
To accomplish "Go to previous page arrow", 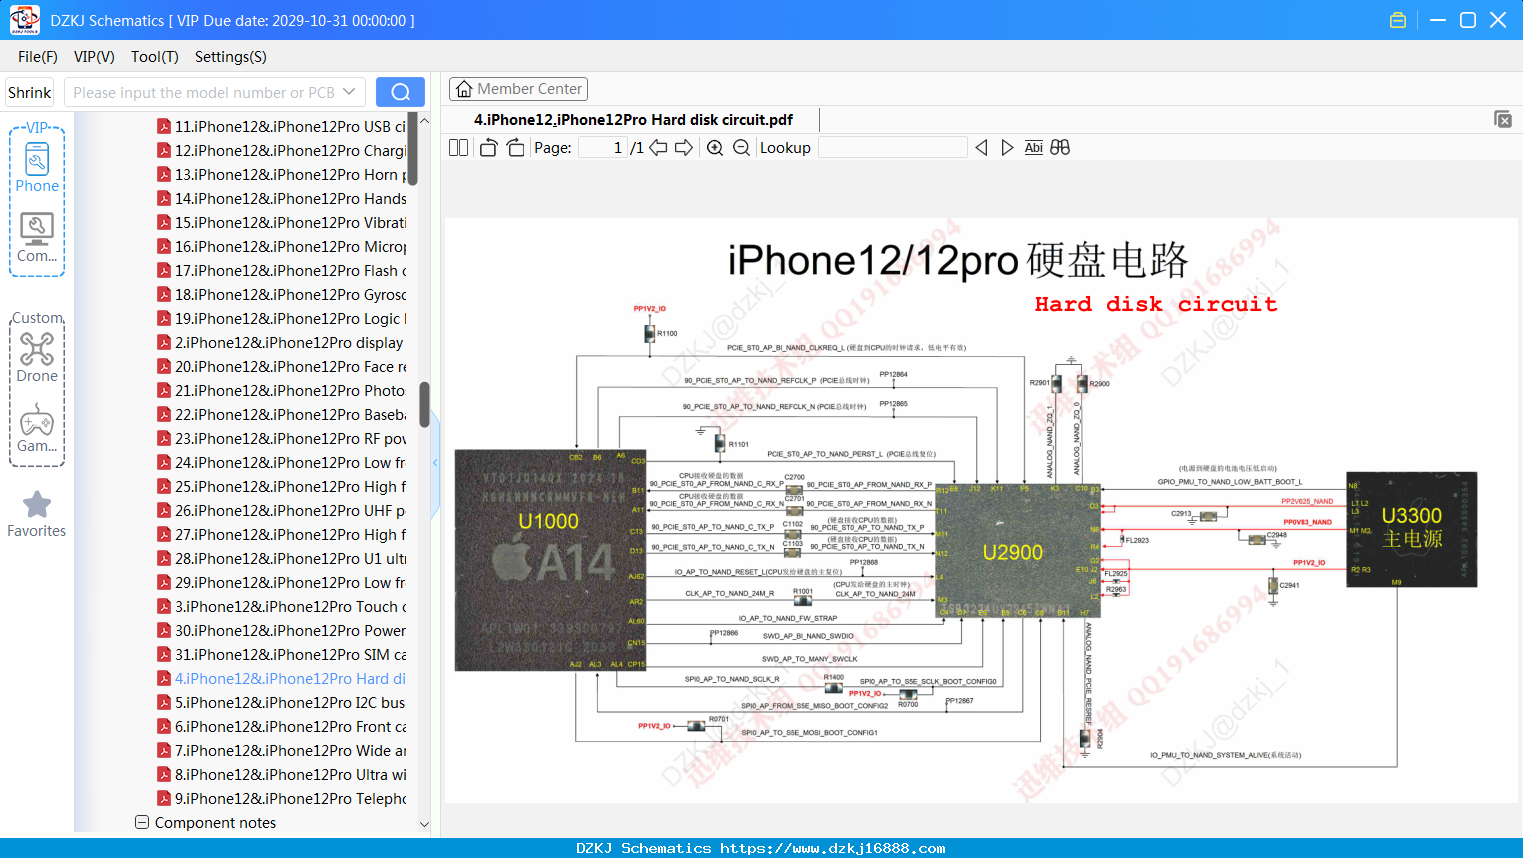I will (658, 147).
